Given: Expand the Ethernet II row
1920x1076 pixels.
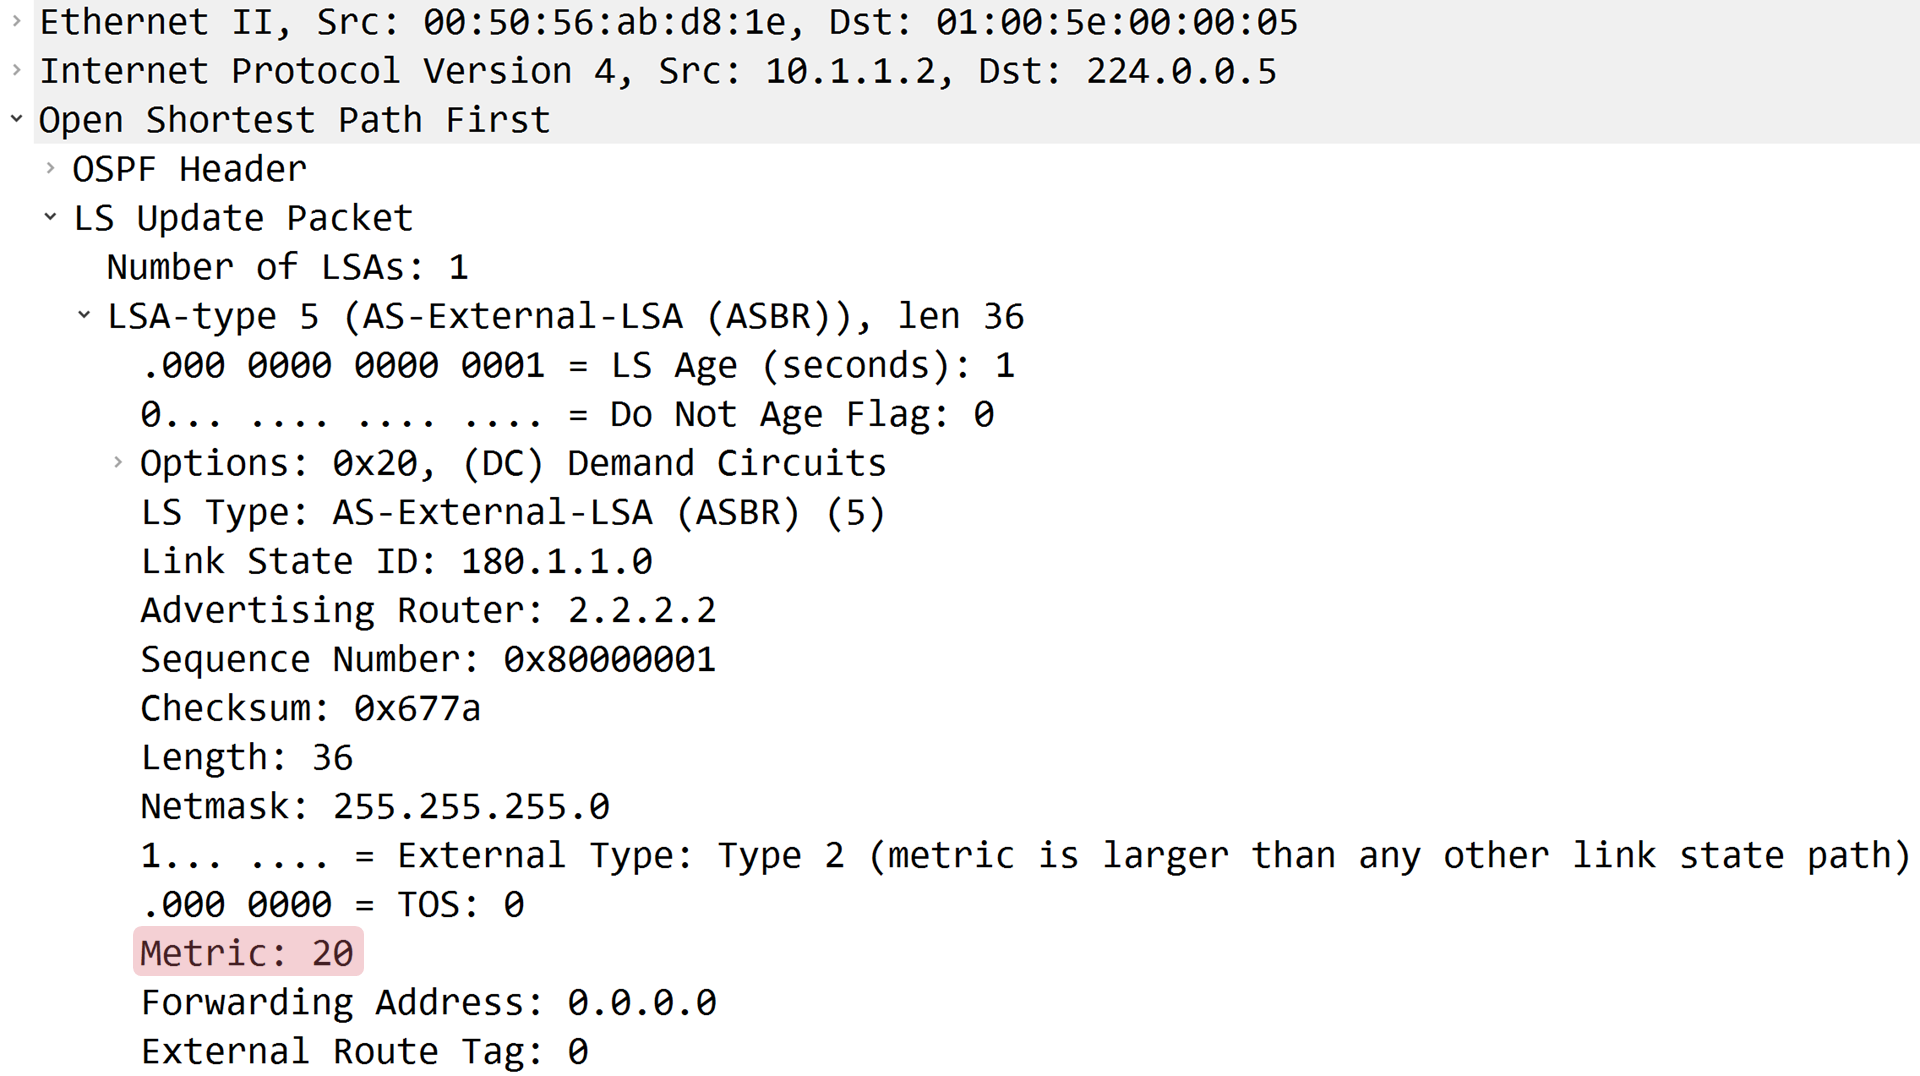Looking at the screenshot, I should coord(16,21).
